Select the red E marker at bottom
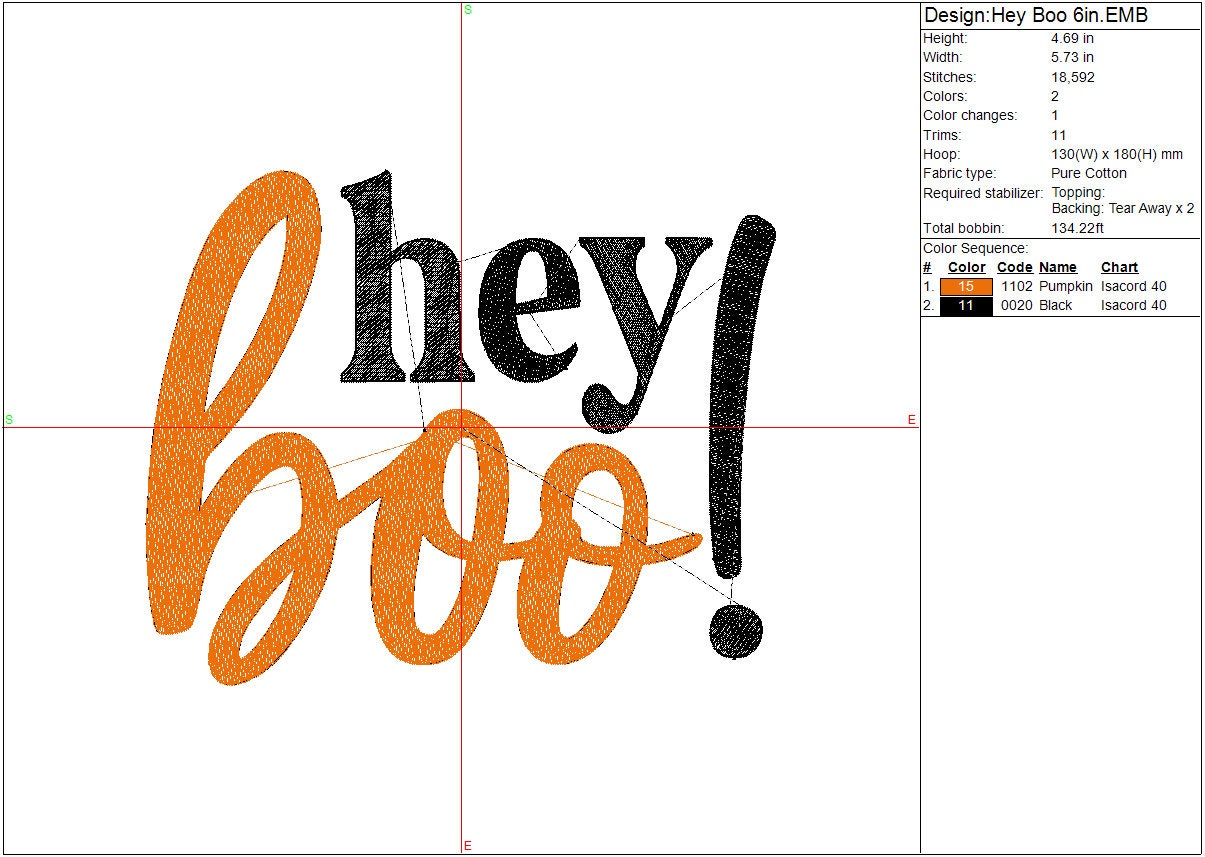Screen dimensions: 1205x857 point(468,846)
